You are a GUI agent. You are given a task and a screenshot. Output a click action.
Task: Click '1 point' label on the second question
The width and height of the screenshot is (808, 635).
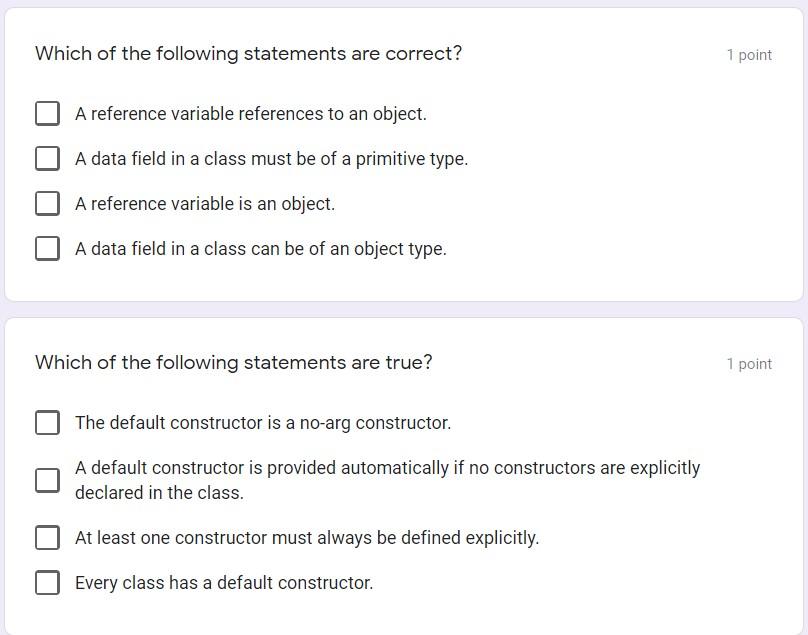[x=749, y=364]
